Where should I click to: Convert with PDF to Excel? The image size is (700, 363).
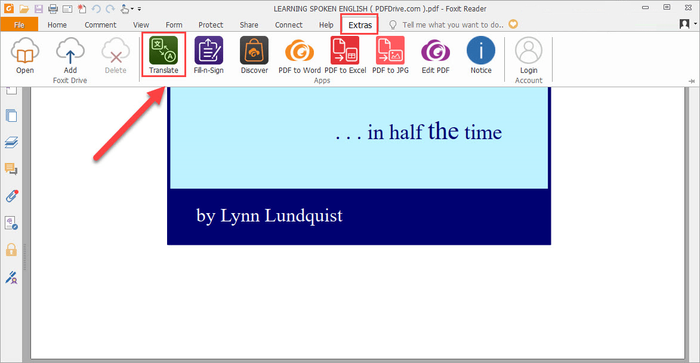345,55
